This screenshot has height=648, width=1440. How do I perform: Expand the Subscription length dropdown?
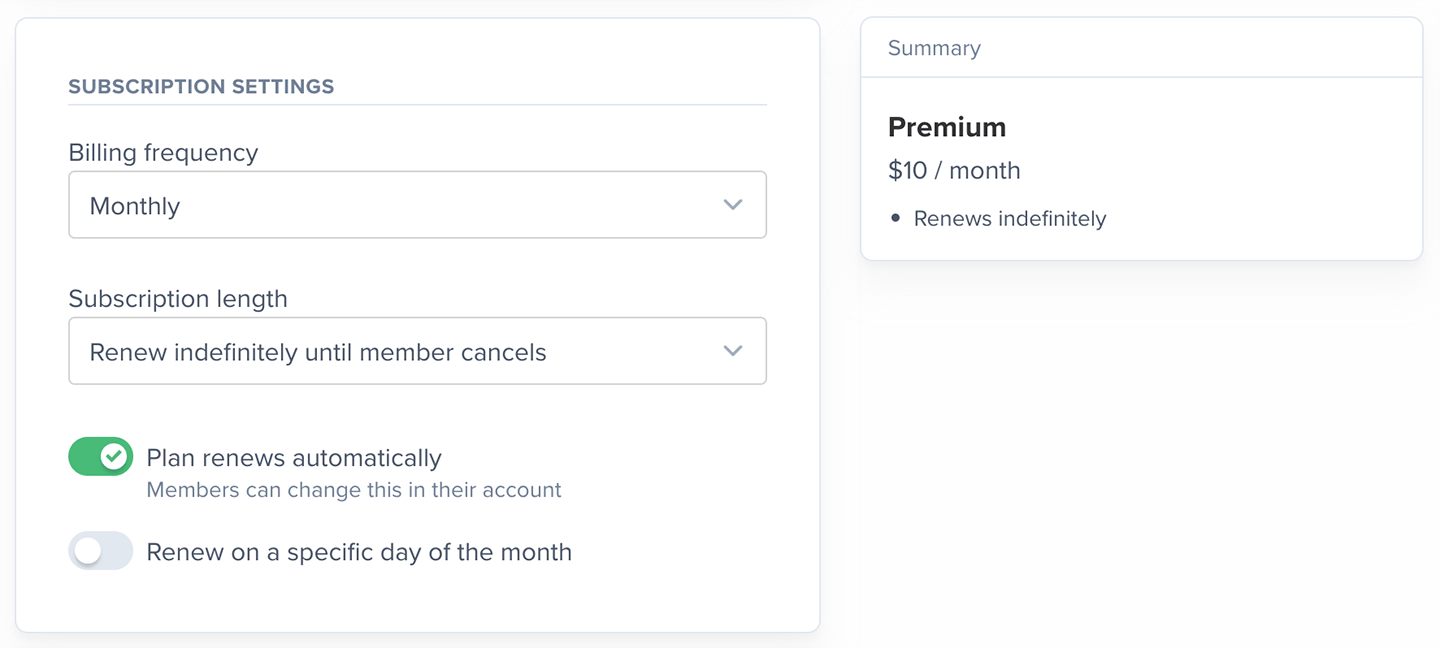[x=417, y=351]
